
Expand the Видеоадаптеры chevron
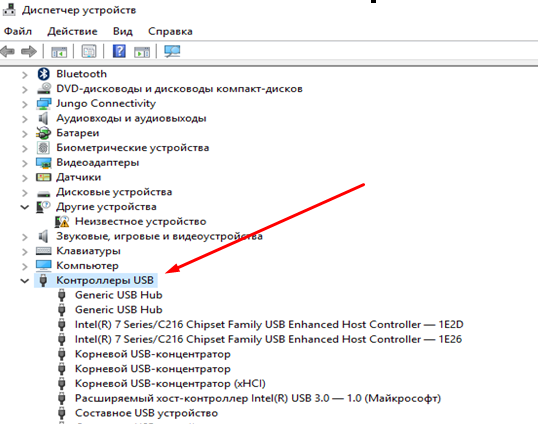[25, 163]
